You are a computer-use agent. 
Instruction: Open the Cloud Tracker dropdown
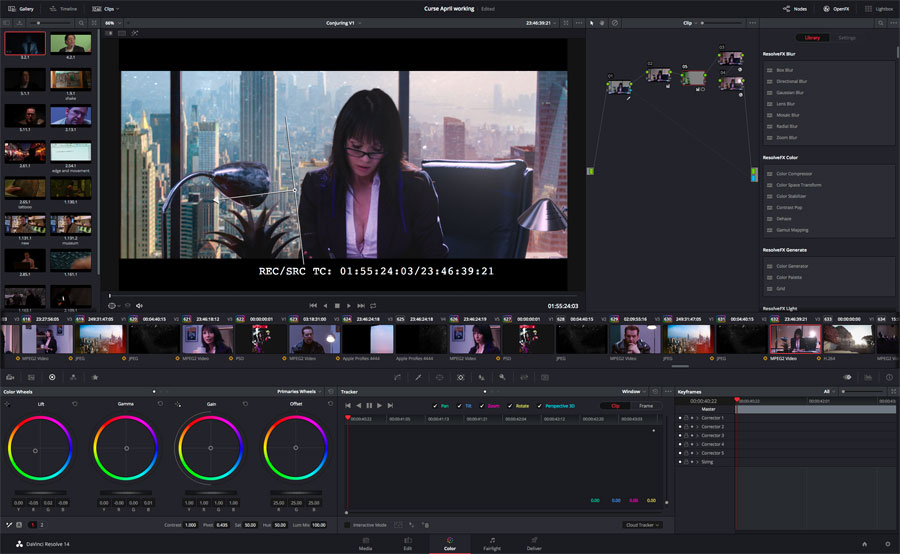coord(642,525)
